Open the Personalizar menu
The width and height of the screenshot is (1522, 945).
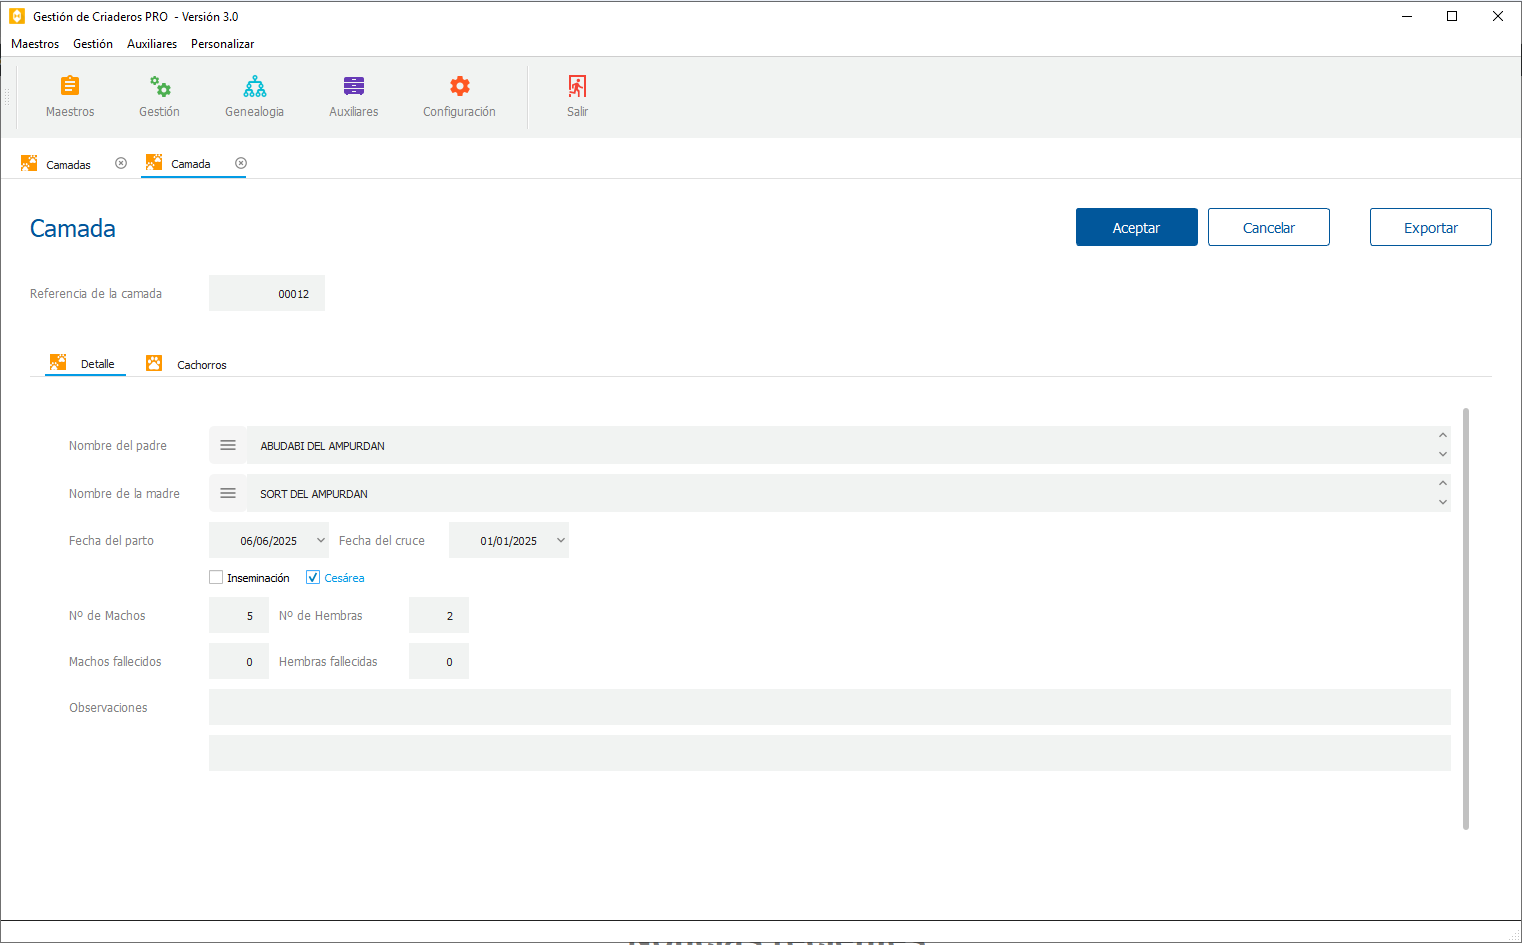[222, 44]
